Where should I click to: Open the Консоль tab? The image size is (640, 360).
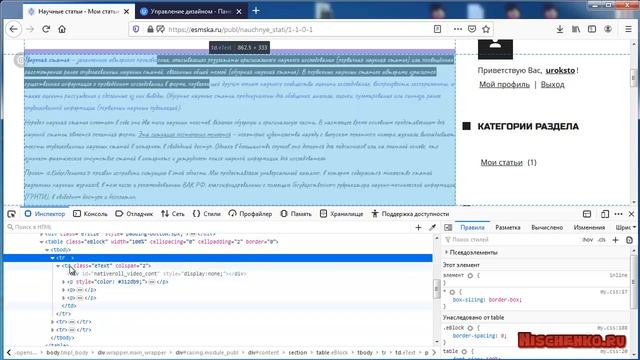click(x=90, y=214)
